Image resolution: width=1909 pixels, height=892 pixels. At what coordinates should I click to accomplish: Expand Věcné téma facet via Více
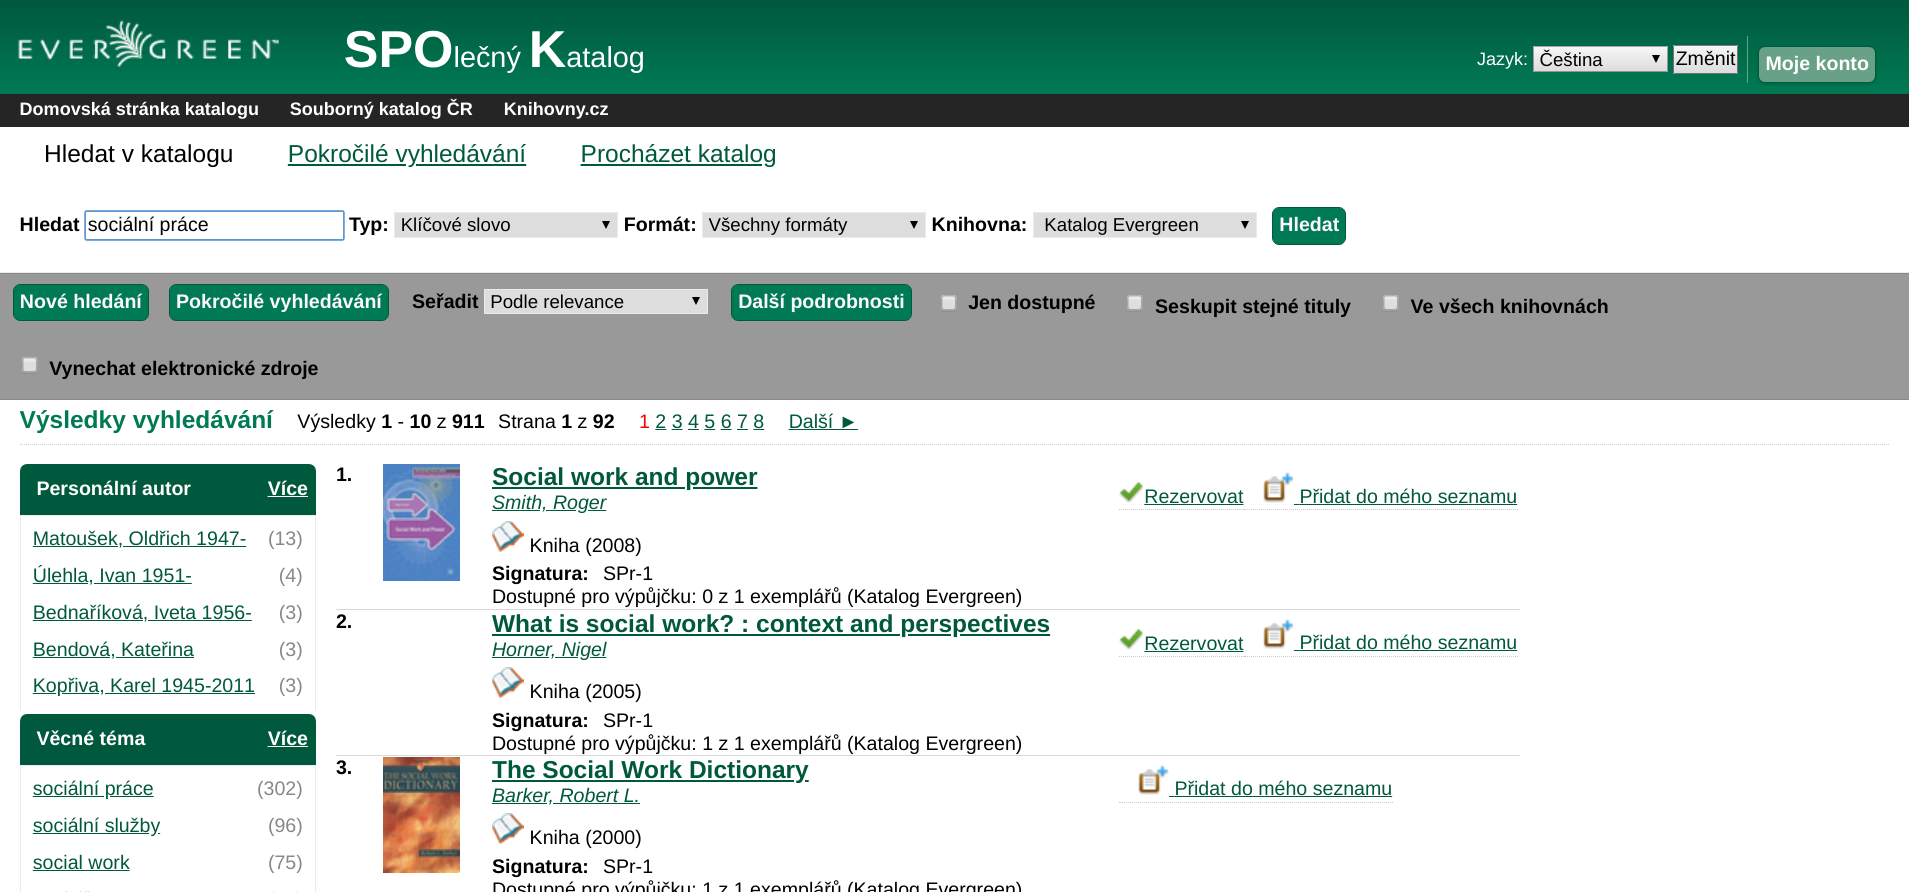click(287, 738)
